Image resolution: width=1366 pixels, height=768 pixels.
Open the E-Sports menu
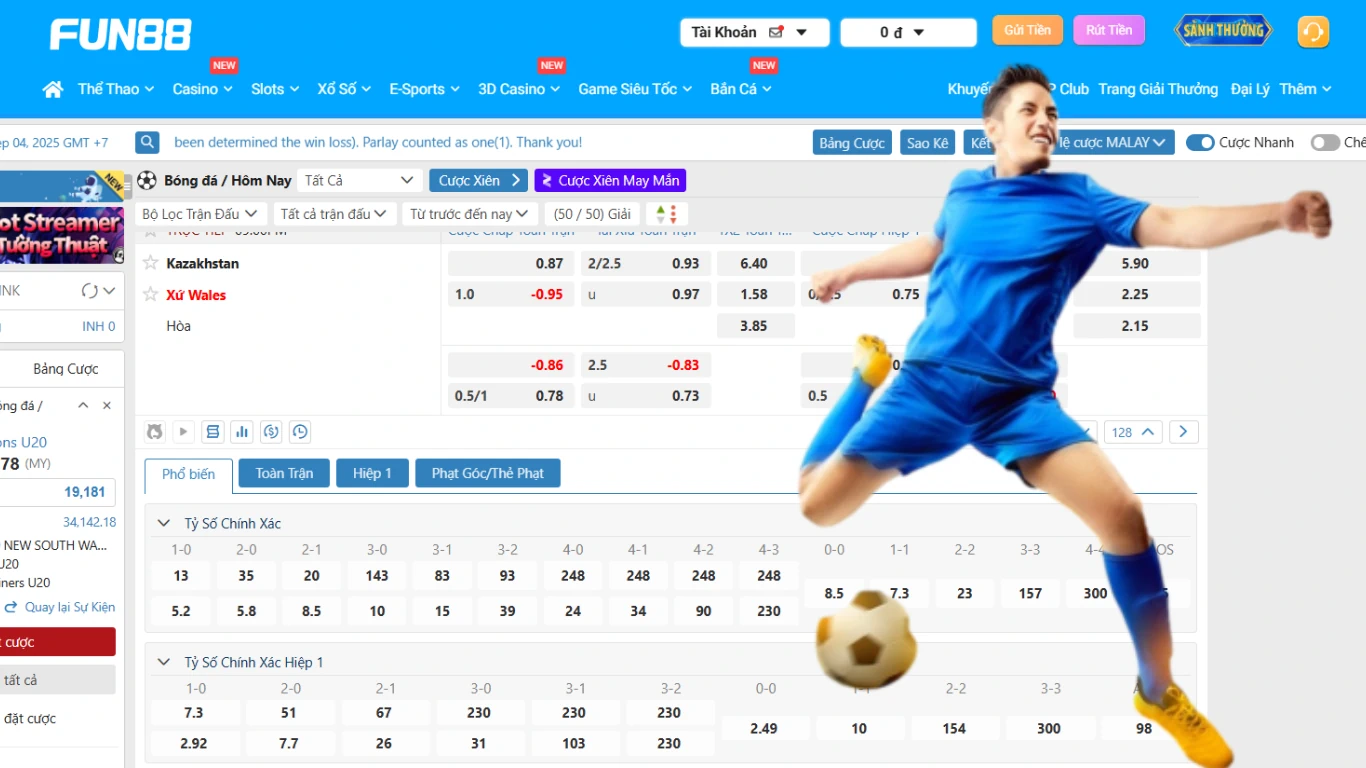click(424, 89)
